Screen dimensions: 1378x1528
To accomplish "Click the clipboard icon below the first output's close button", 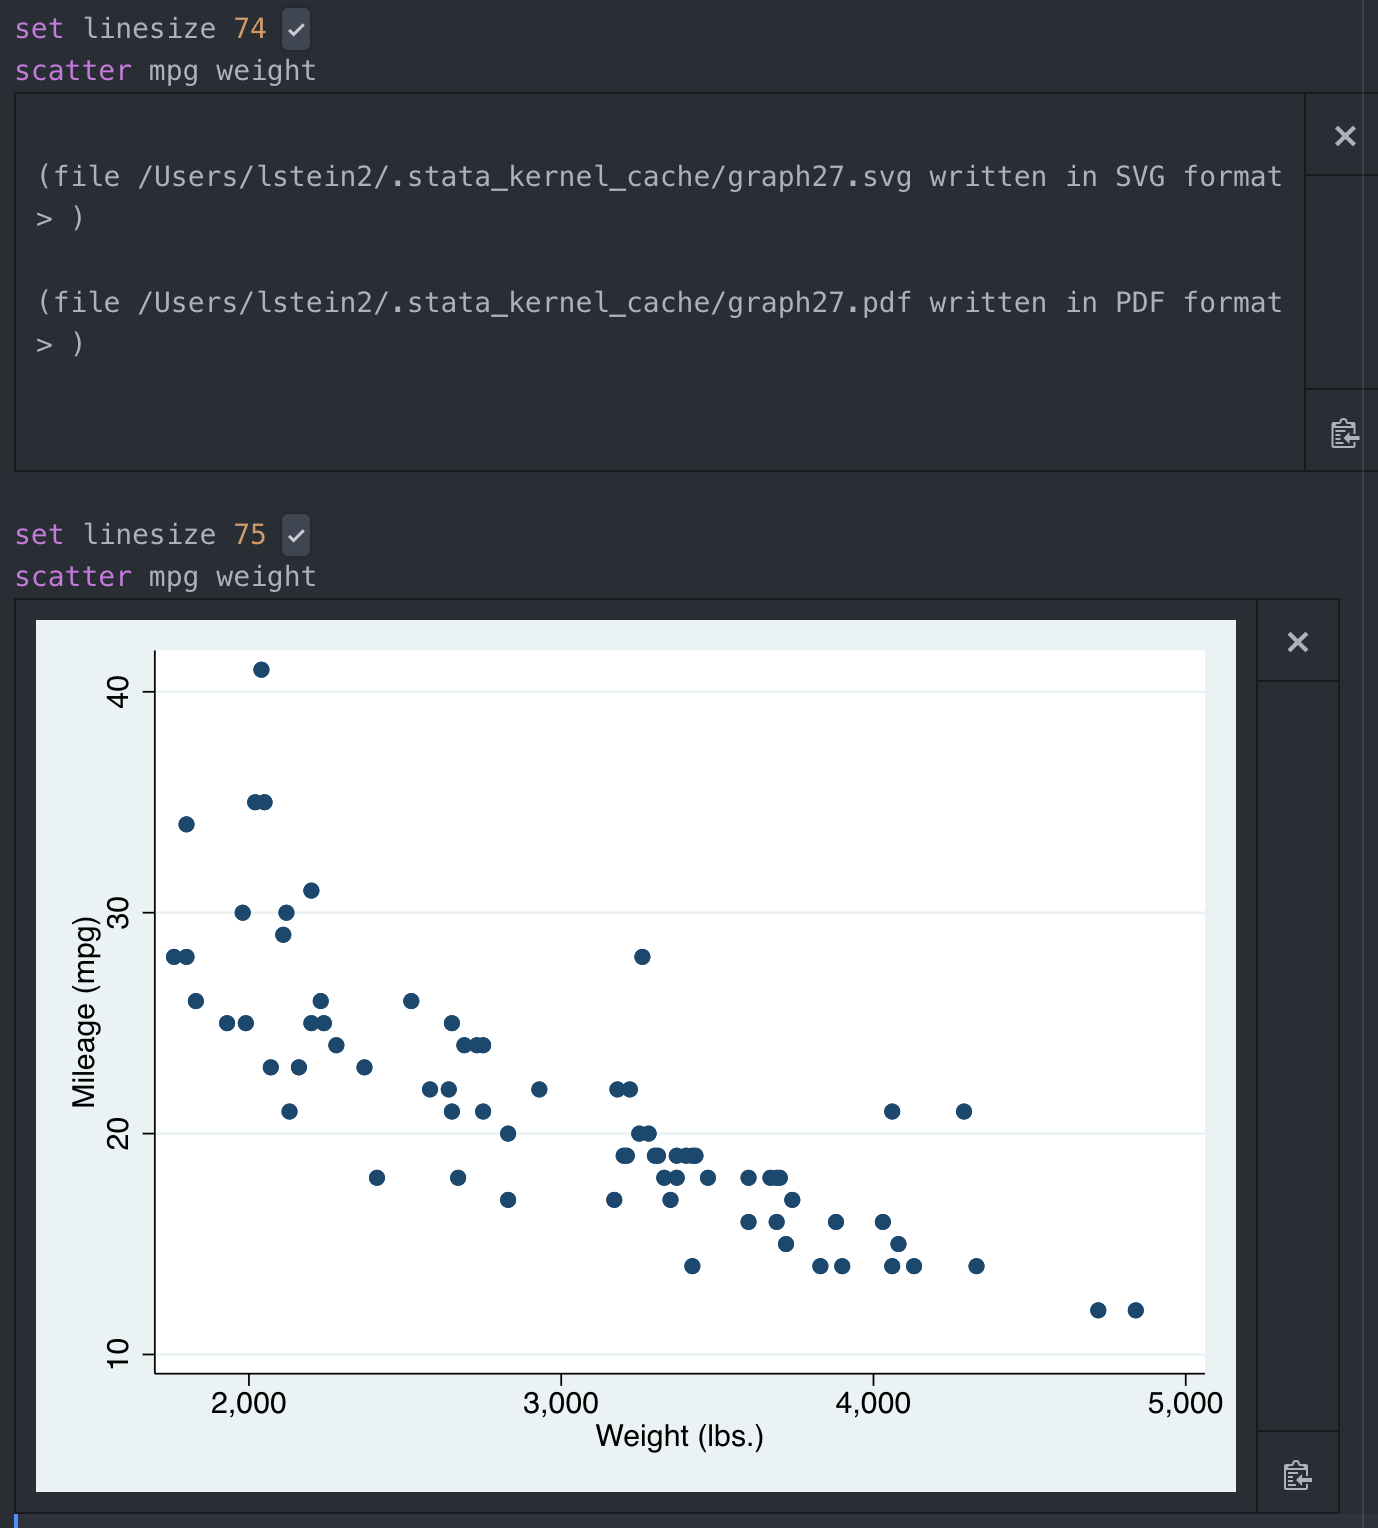I will [1344, 434].
